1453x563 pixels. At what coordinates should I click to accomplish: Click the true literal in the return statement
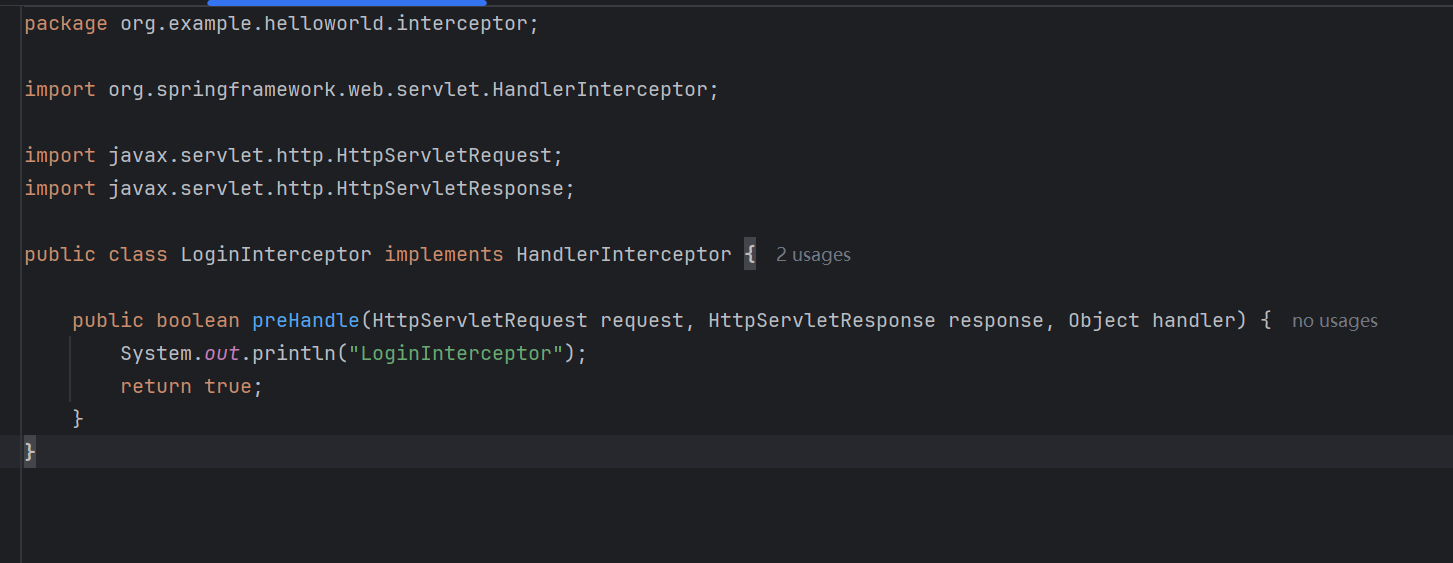(x=228, y=387)
